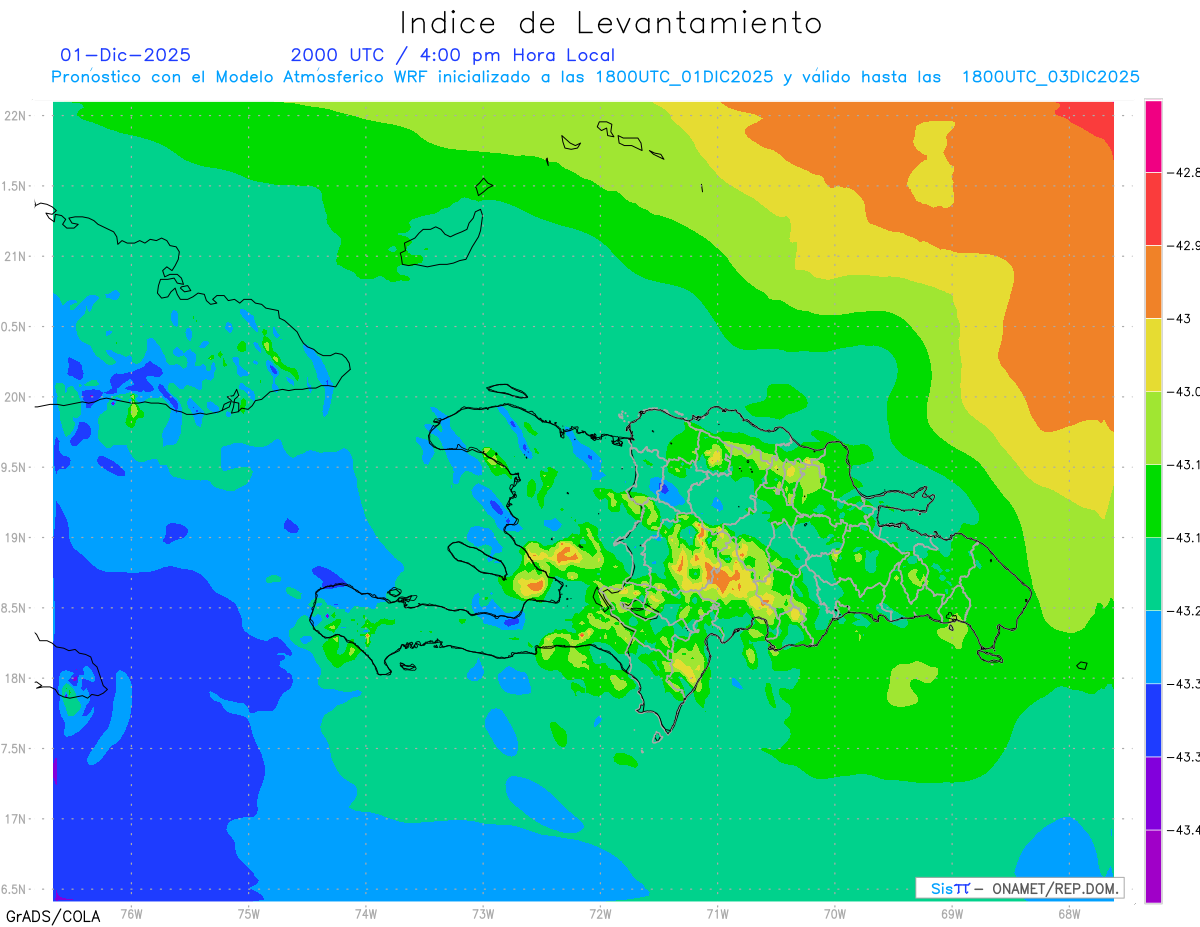Click the date text '01-Dic-2025'
1200x927 pixels.
(x=125, y=55)
